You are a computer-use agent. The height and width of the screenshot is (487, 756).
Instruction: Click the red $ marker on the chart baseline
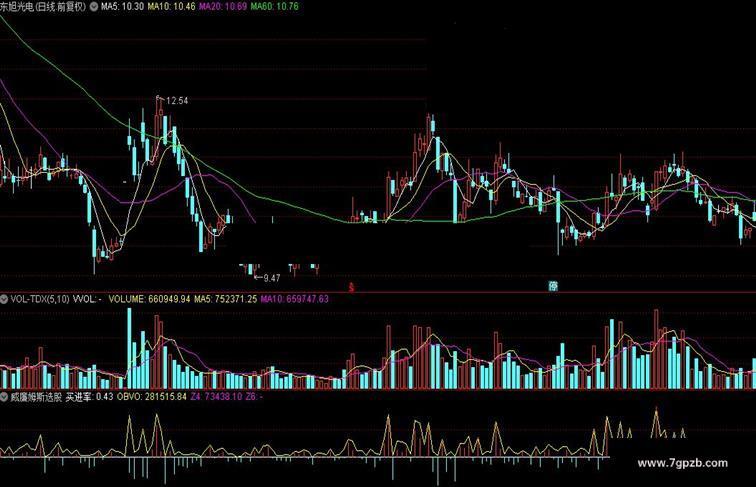[351, 287]
